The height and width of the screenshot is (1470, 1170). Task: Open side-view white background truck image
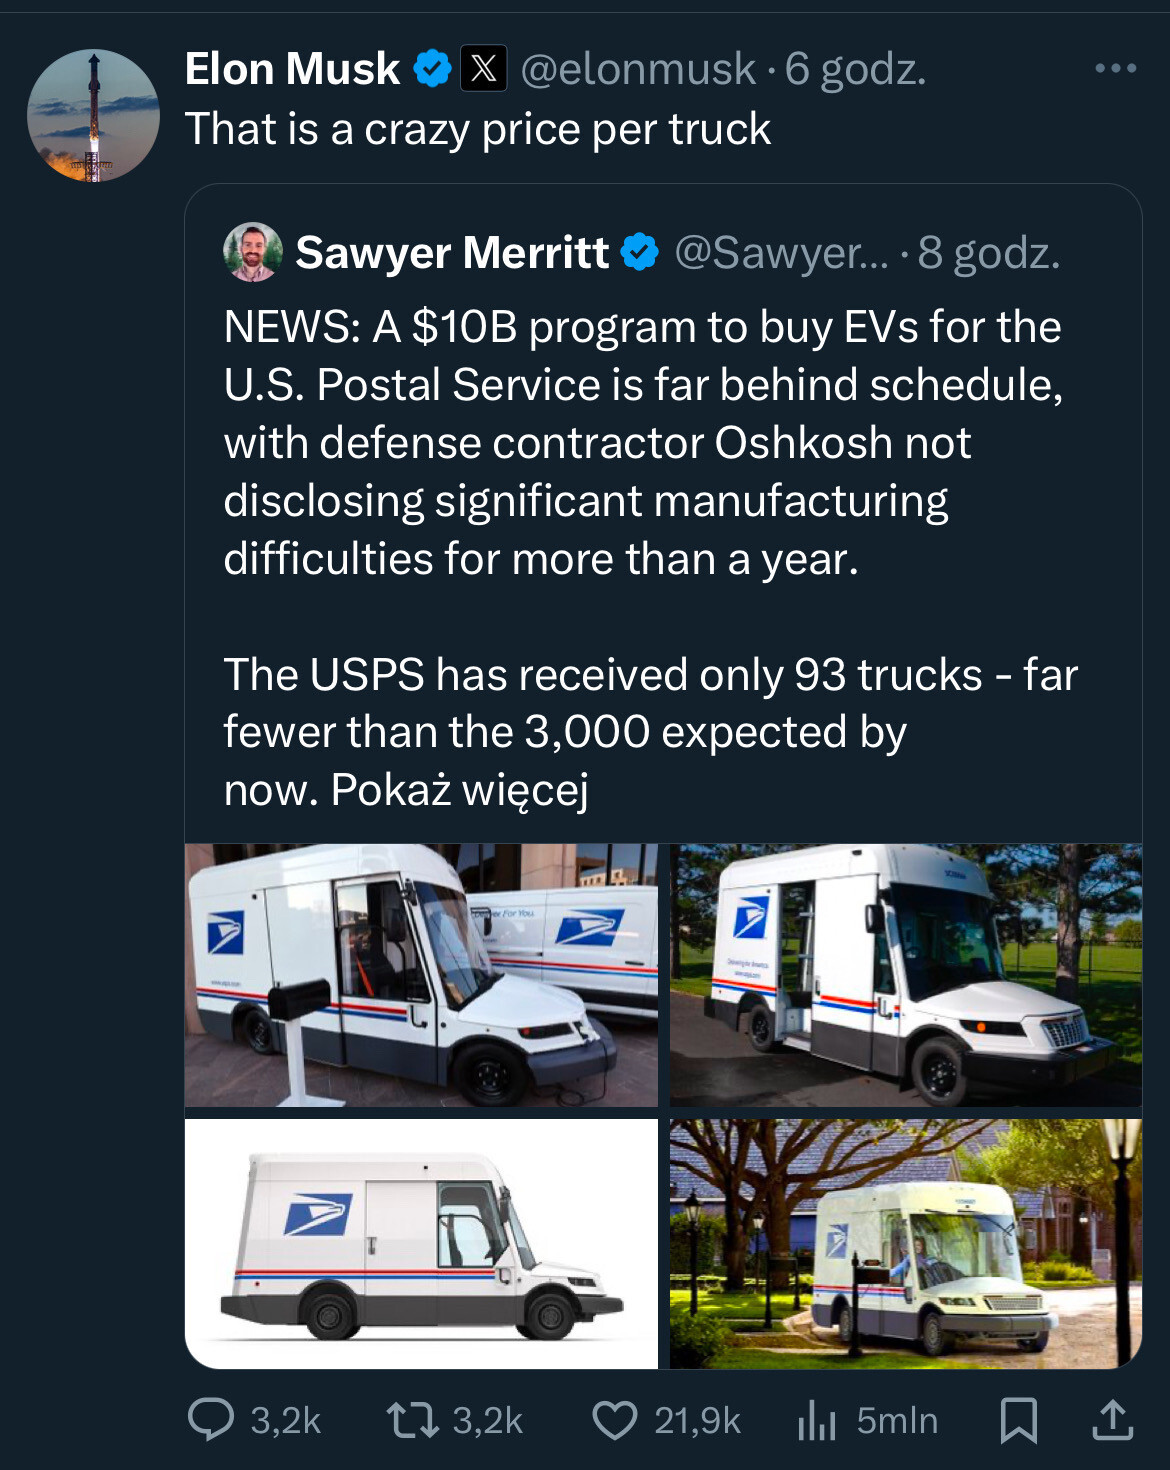(x=421, y=1243)
